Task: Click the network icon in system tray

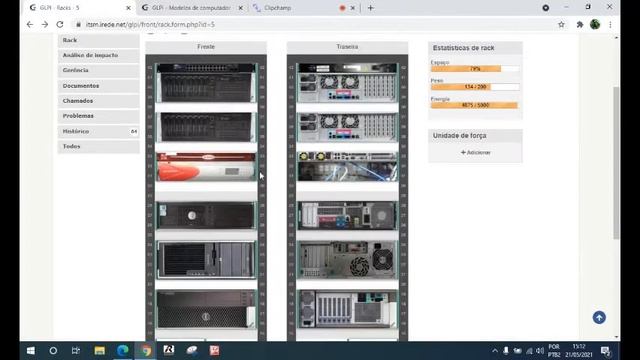Action: click(529, 351)
